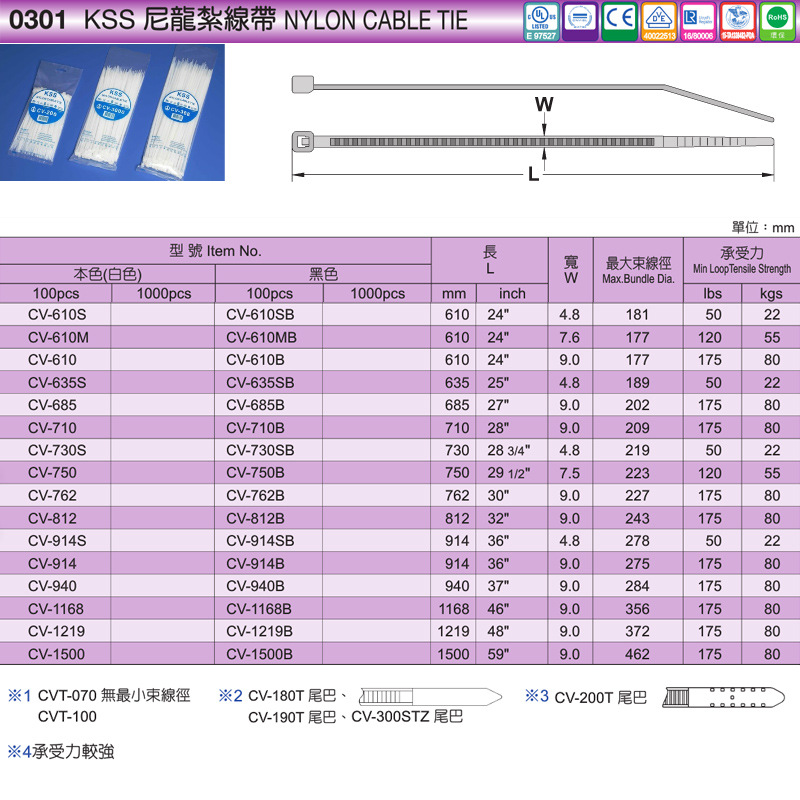This screenshot has height=800, width=800.
Task: Click the 'Min LoopTensile Strength' header
Action: coord(742,268)
